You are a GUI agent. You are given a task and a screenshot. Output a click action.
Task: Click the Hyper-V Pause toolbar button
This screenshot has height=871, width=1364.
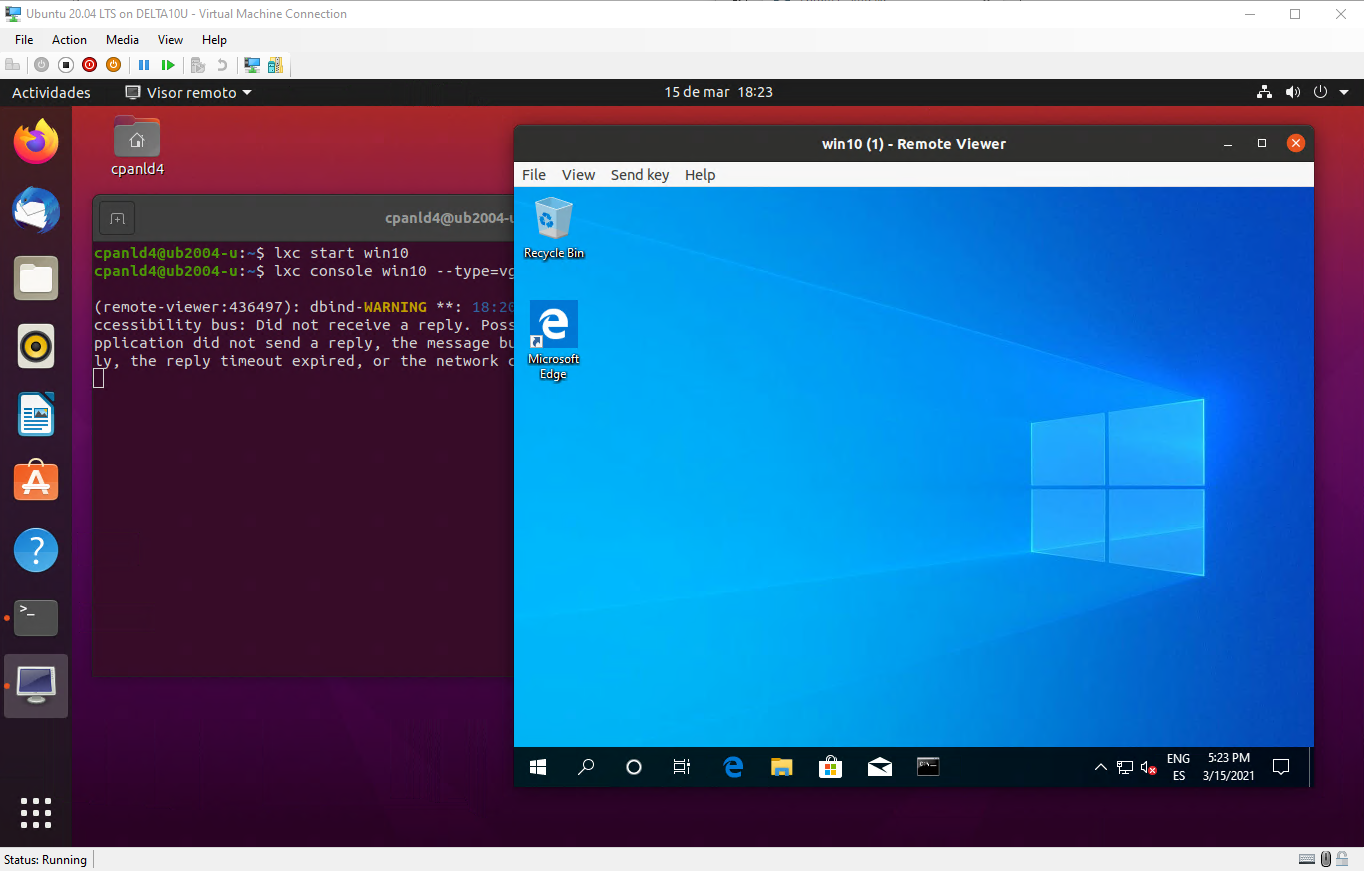(x=144, y=65)
